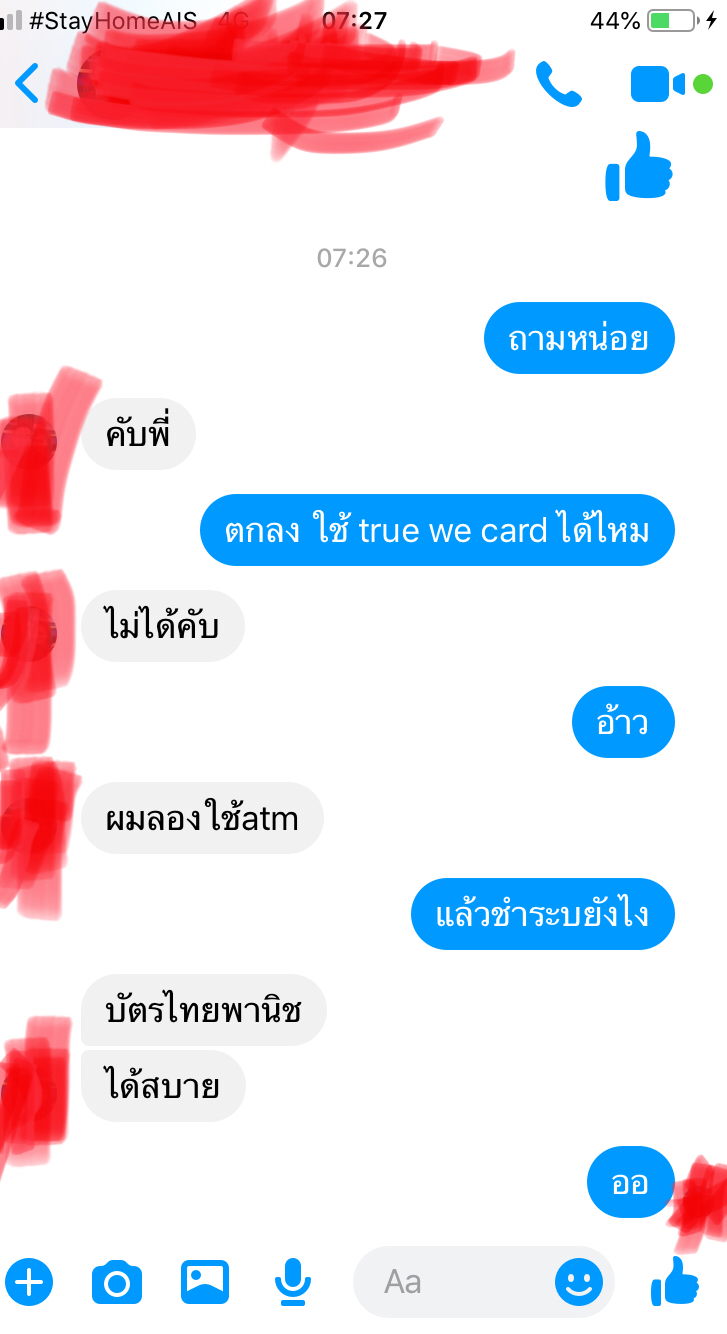Tap the message 'บัตรไทยพานิช'
Viewport: 727px width, 1334px height.
(204, 1010)
